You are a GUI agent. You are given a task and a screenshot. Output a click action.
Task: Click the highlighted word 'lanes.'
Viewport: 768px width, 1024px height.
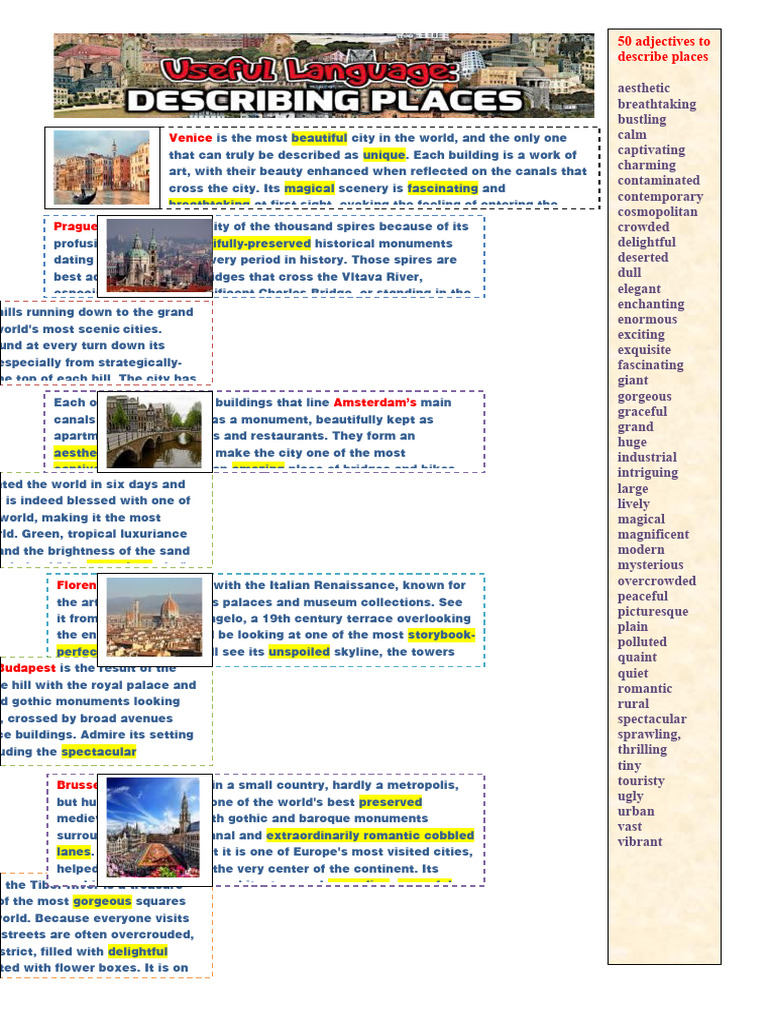click(75, 852)
